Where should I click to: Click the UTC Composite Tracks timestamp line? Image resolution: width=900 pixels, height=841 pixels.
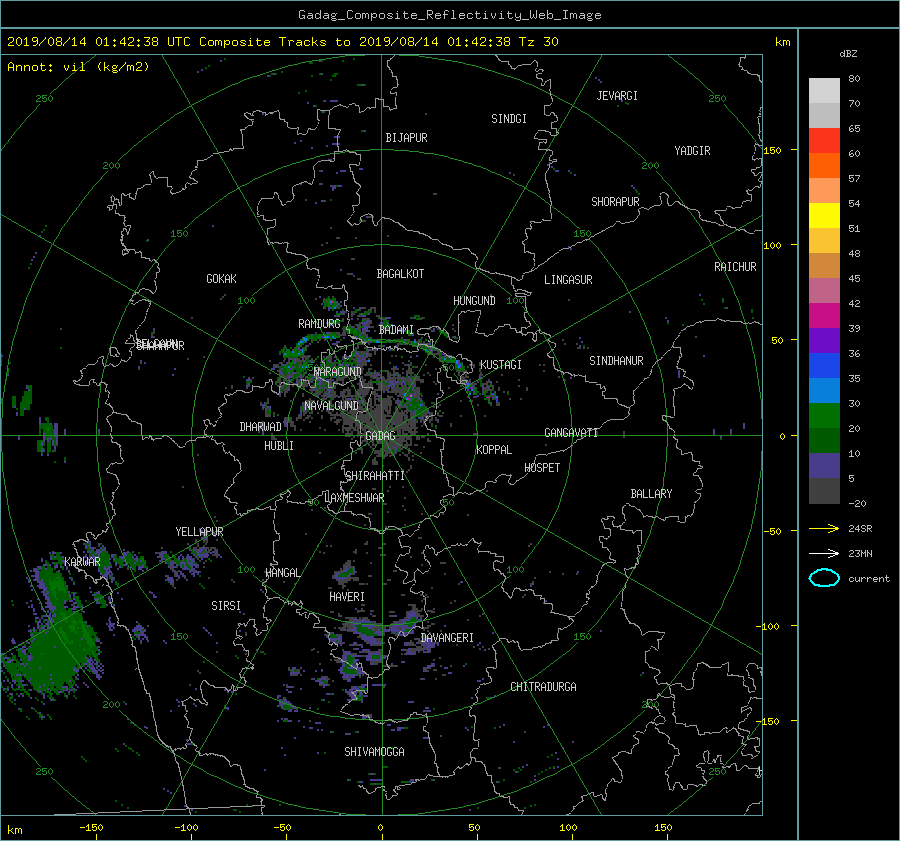click(282, 42)
